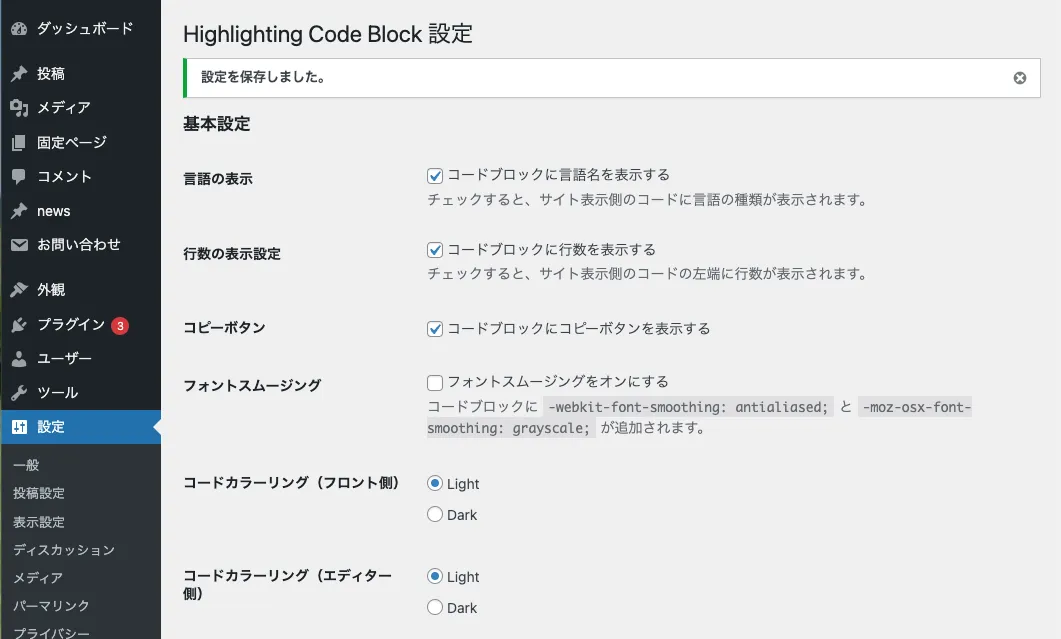The width and height of the screenshot is (1061, 639).
Task: Click the pushpin icon next to 投稿
Action: pyautogui.click(x=19, y=73)
